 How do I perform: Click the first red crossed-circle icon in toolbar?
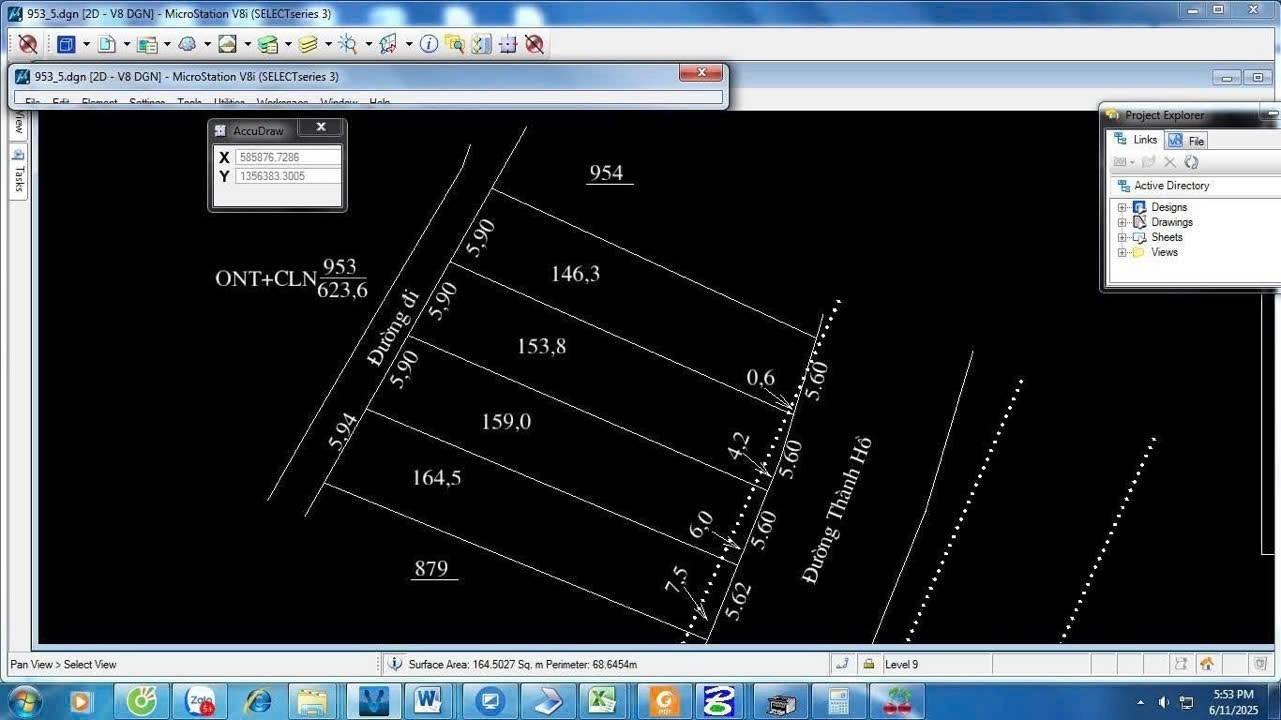coord(28,44)
